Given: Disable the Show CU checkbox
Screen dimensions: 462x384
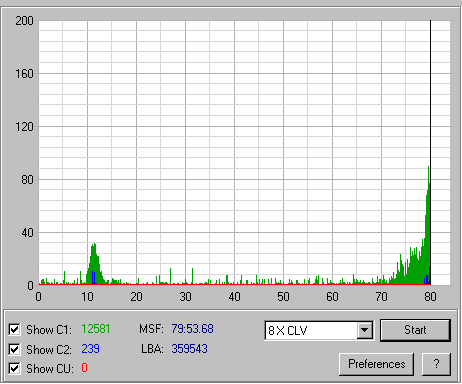Looking at the screenshot, I should [x=15, y=369].
